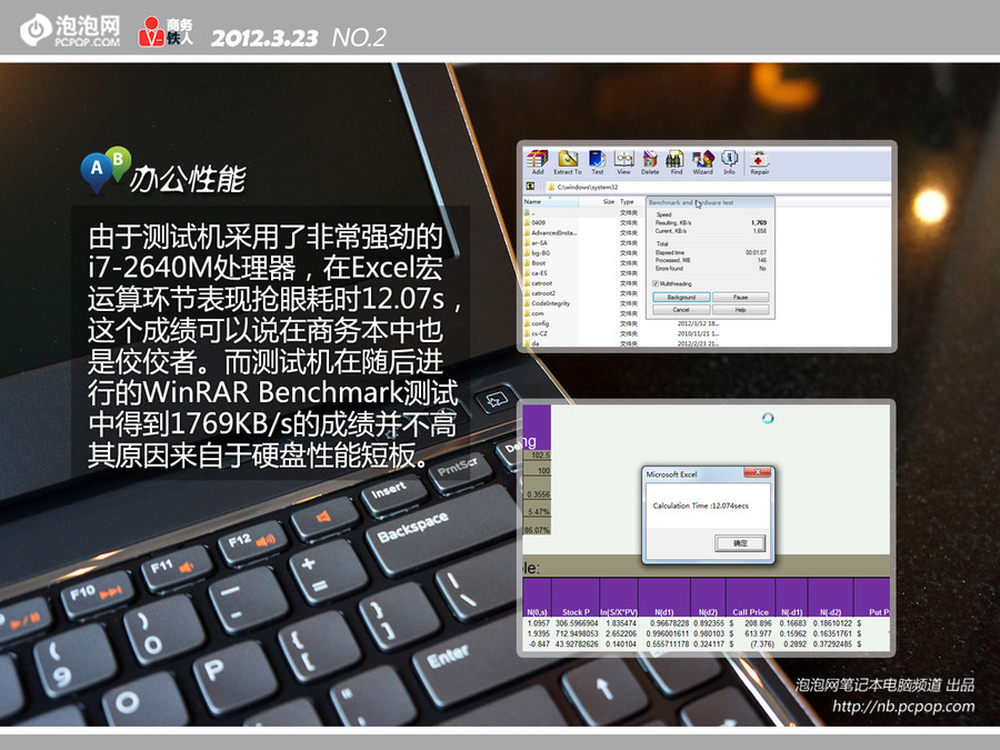Click the Resulting KB/s value 1,769
The width and height of the screenshot is (1000, 750).
pyautogui.click(x=758, y=223)
